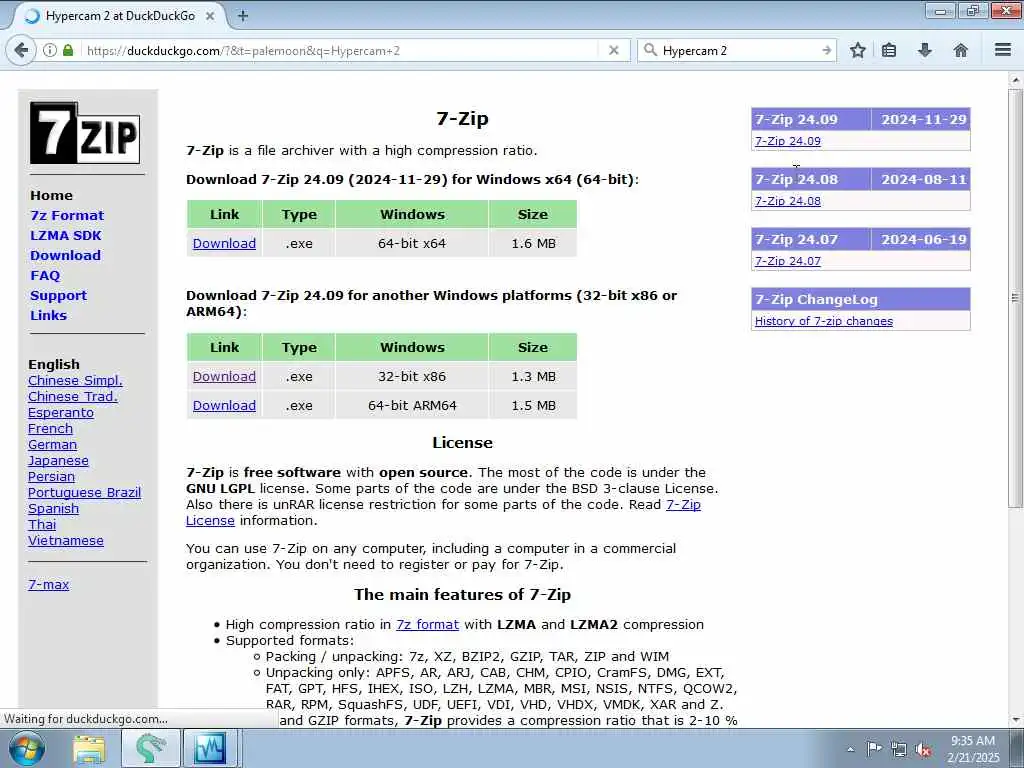Click the address bar URL field
The width and height of the screenshot is (1024, 768).
(340, 50)
